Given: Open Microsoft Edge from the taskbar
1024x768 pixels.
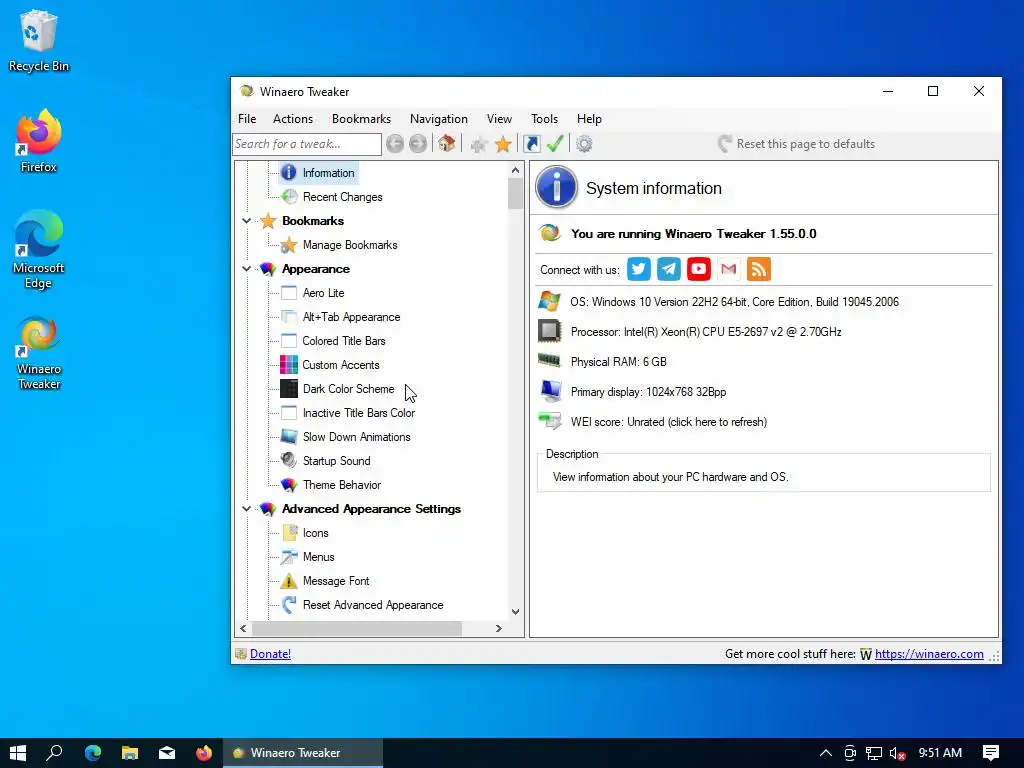Looking at the screenshot, I should tap(93, 753).
